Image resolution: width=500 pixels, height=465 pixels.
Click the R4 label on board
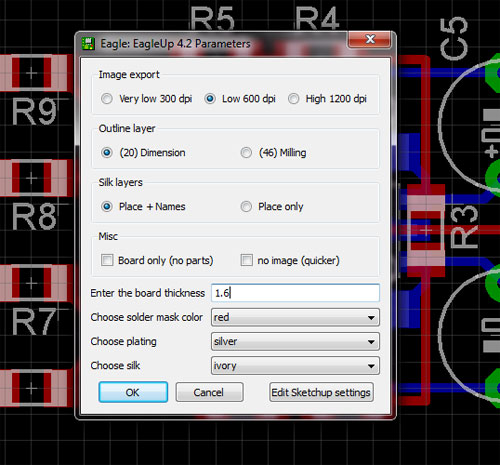point(317,19)
